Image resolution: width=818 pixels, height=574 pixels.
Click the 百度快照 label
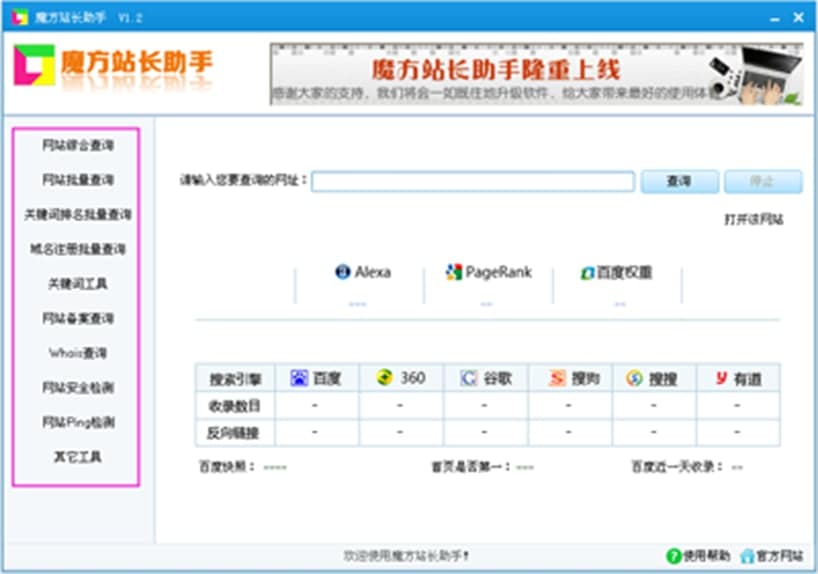[x=227, y=467]
